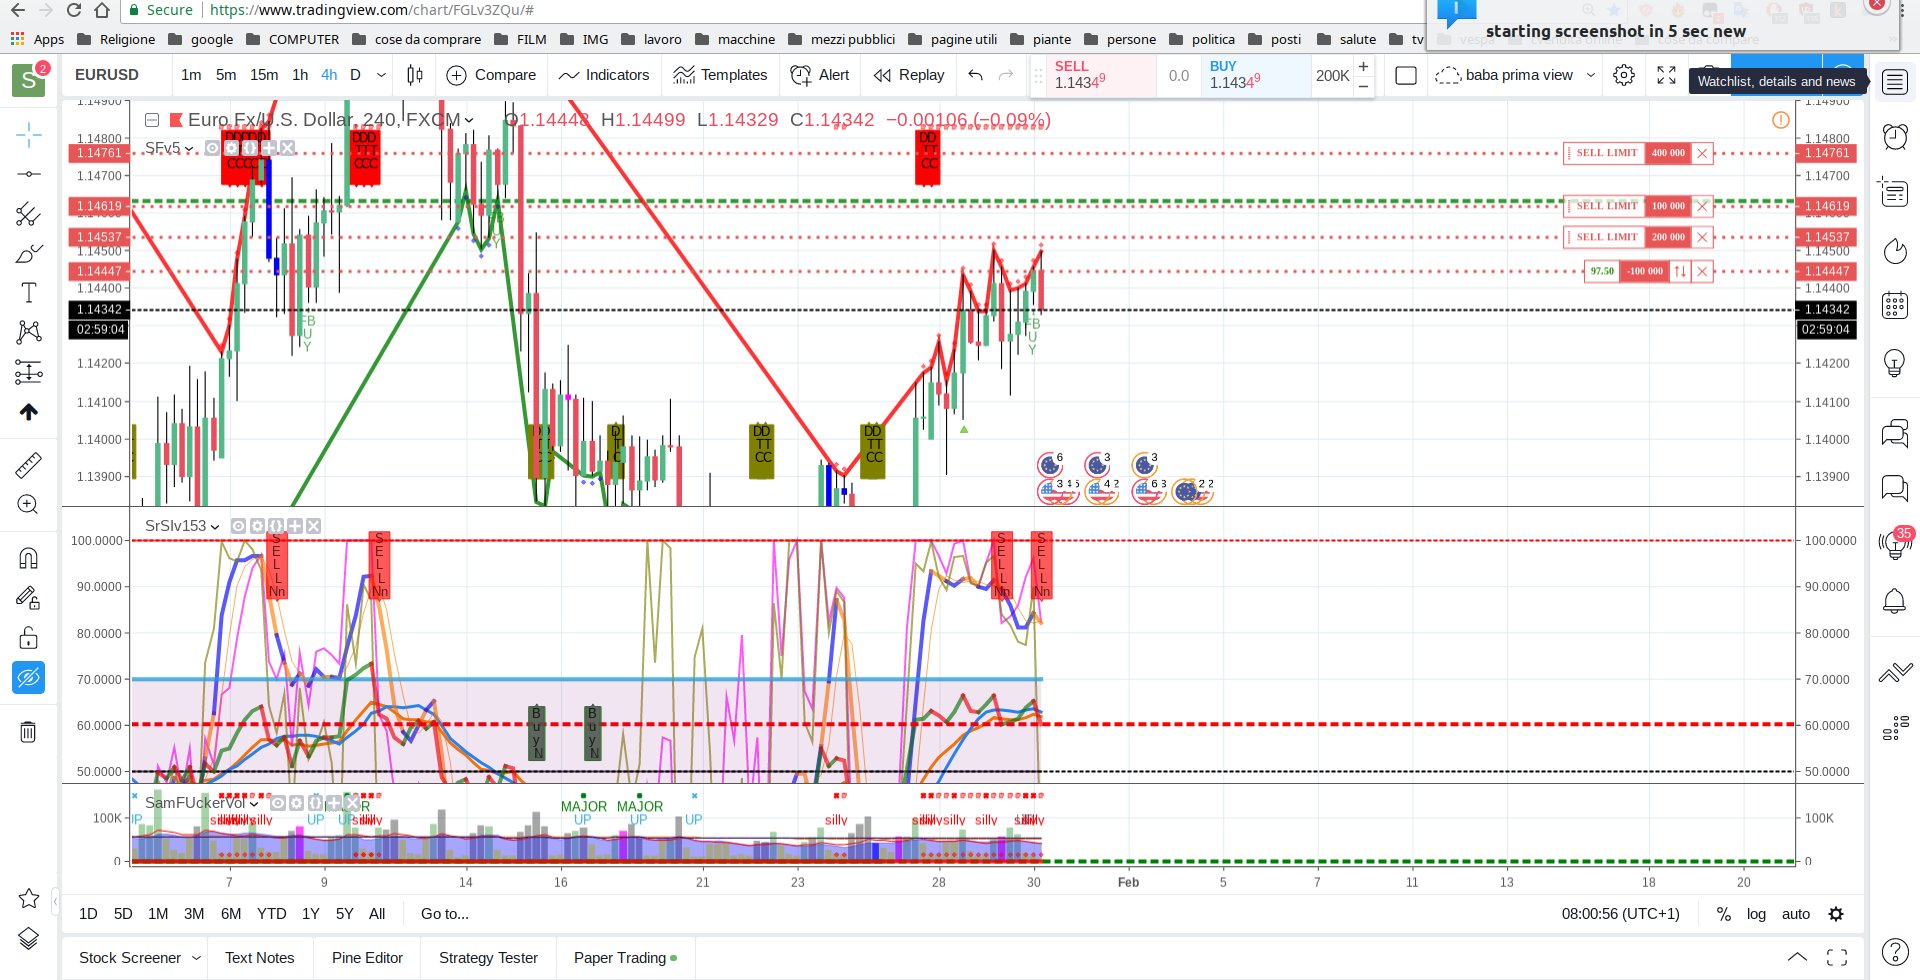Select the D timeframe
The image size is (1920, 980).
click(355, 75)
